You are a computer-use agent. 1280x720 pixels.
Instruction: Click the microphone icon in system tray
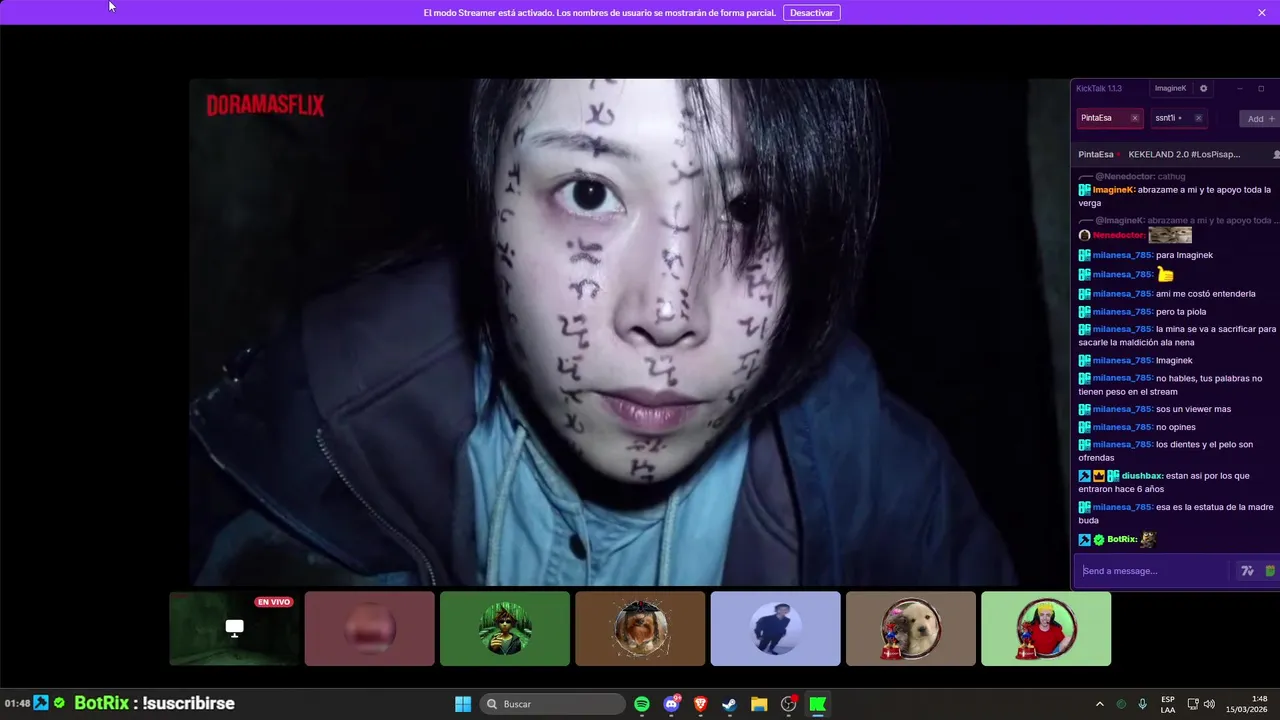click(1143, 704)
